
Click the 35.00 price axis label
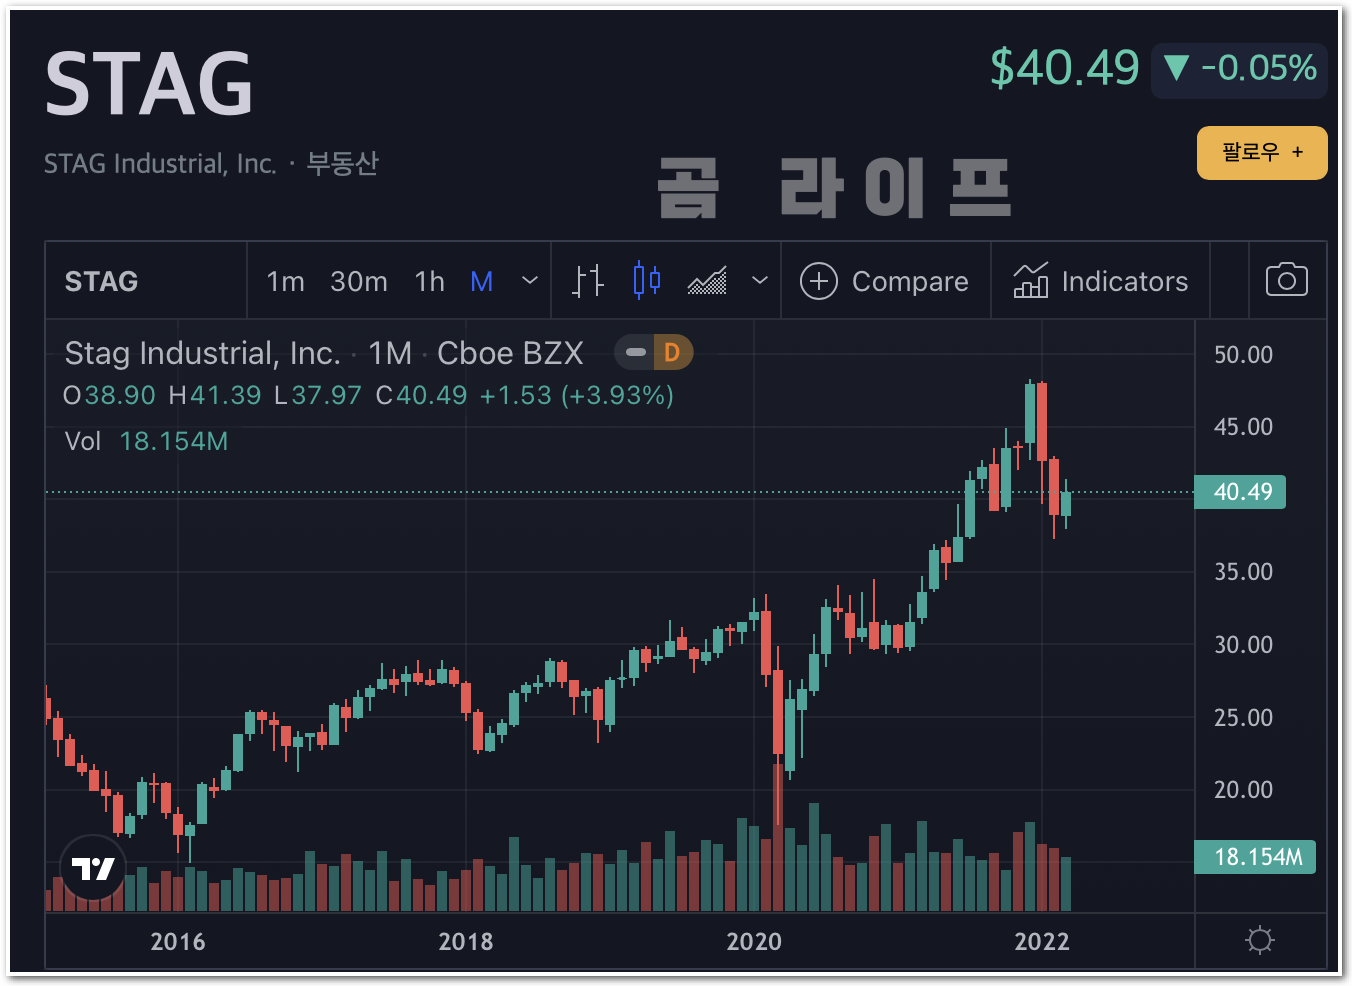click(x=1243, y=572)
